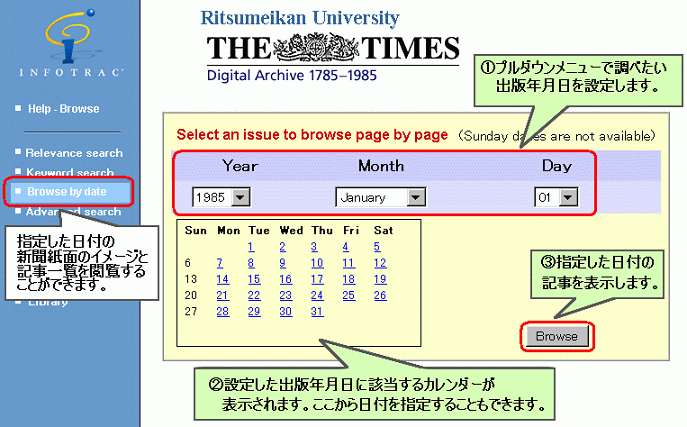Select calendar date 1
The width and height of the screenshot is (687, 427).
click(x=251, y=247)
